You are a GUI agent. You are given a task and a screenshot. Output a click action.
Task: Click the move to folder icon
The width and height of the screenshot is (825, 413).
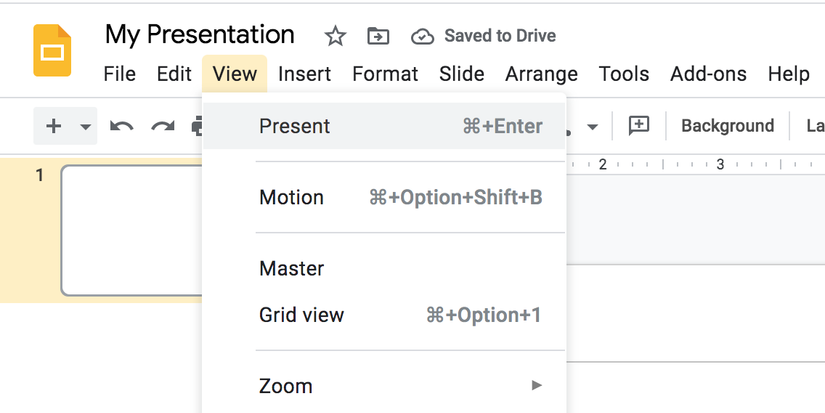[378, 37]
